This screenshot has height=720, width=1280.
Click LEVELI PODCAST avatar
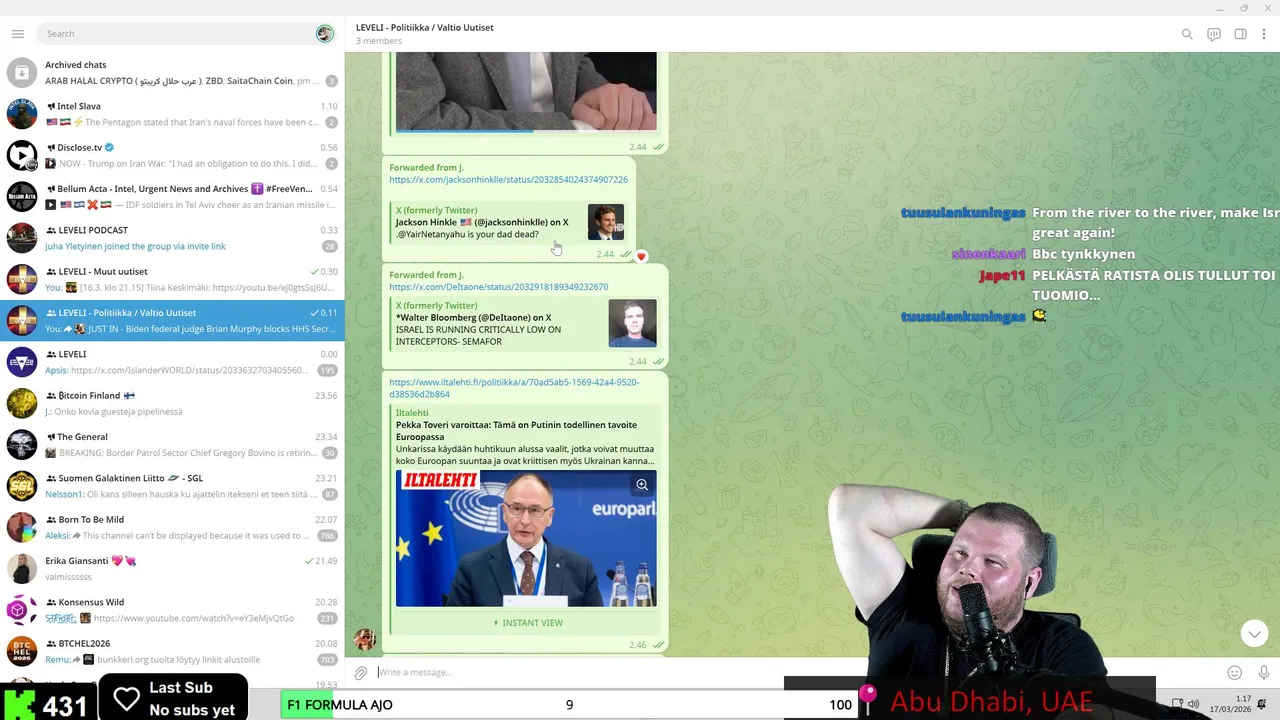point(22,238)
